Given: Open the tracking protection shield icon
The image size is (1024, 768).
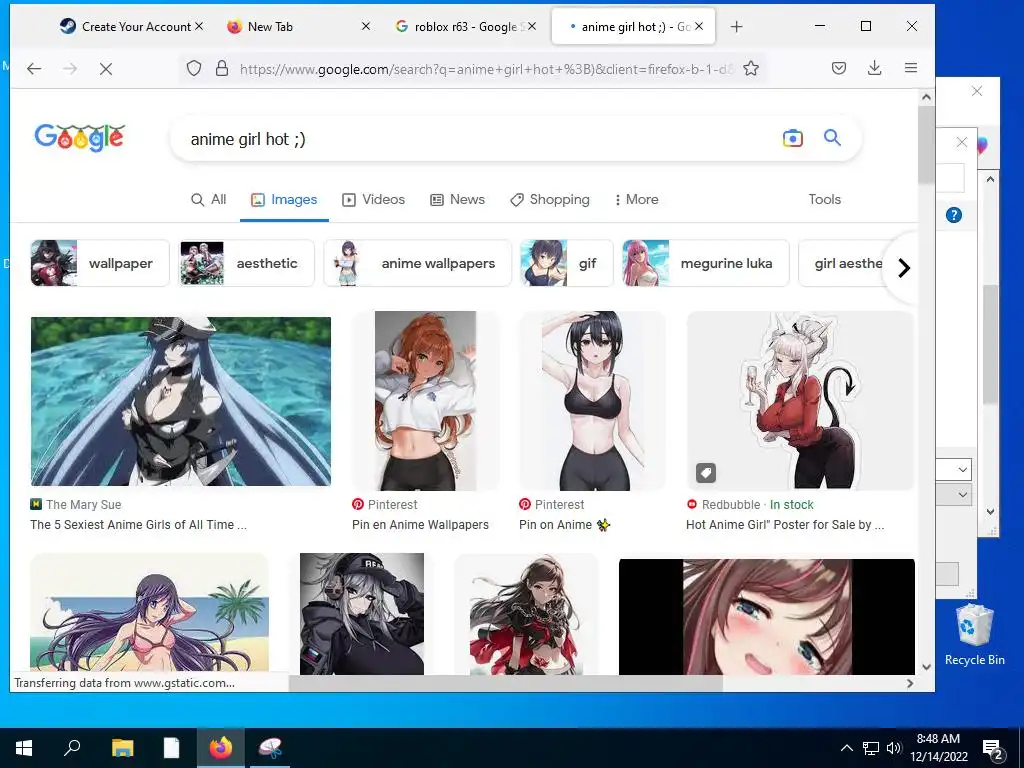Looking at the screenshot, I should click(x=194, y=69).
